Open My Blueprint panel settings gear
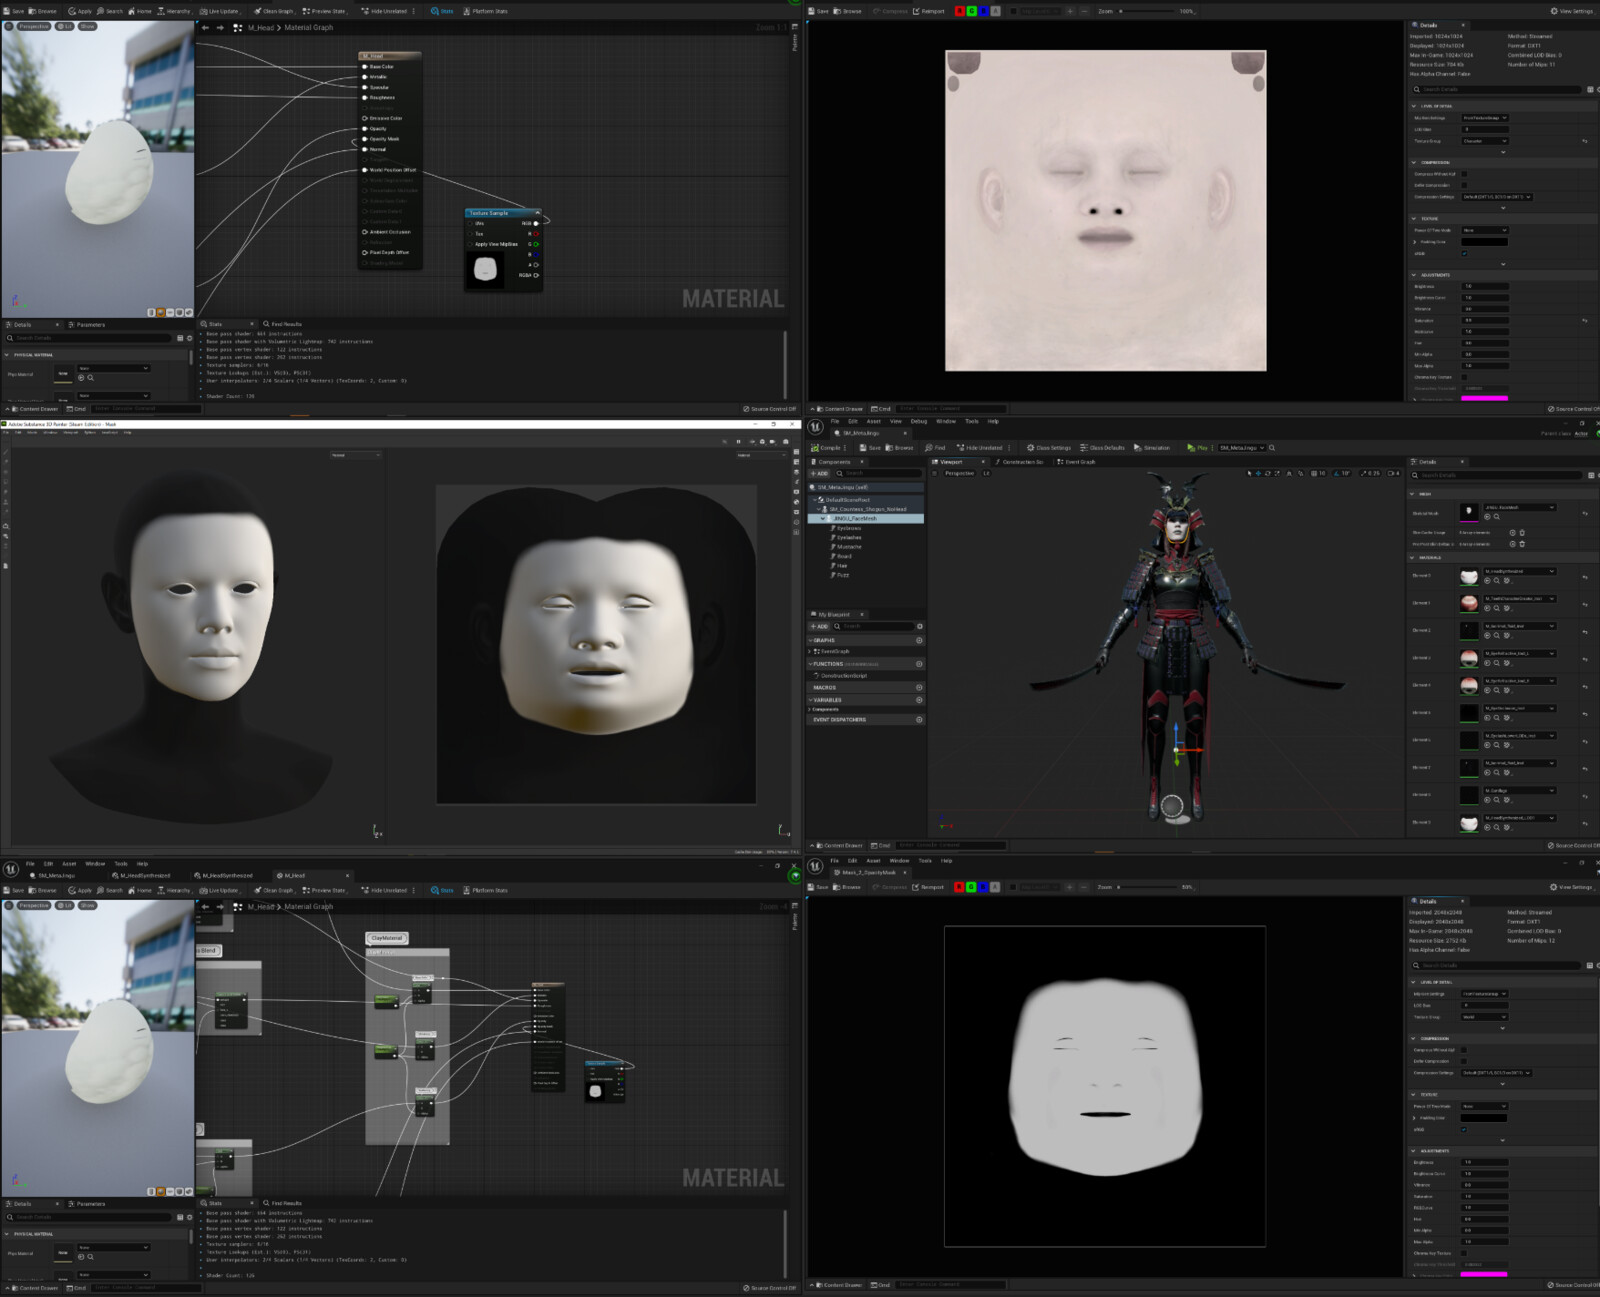Image resolution: width=1600 pixels, height=1297 pixels. 920,626
